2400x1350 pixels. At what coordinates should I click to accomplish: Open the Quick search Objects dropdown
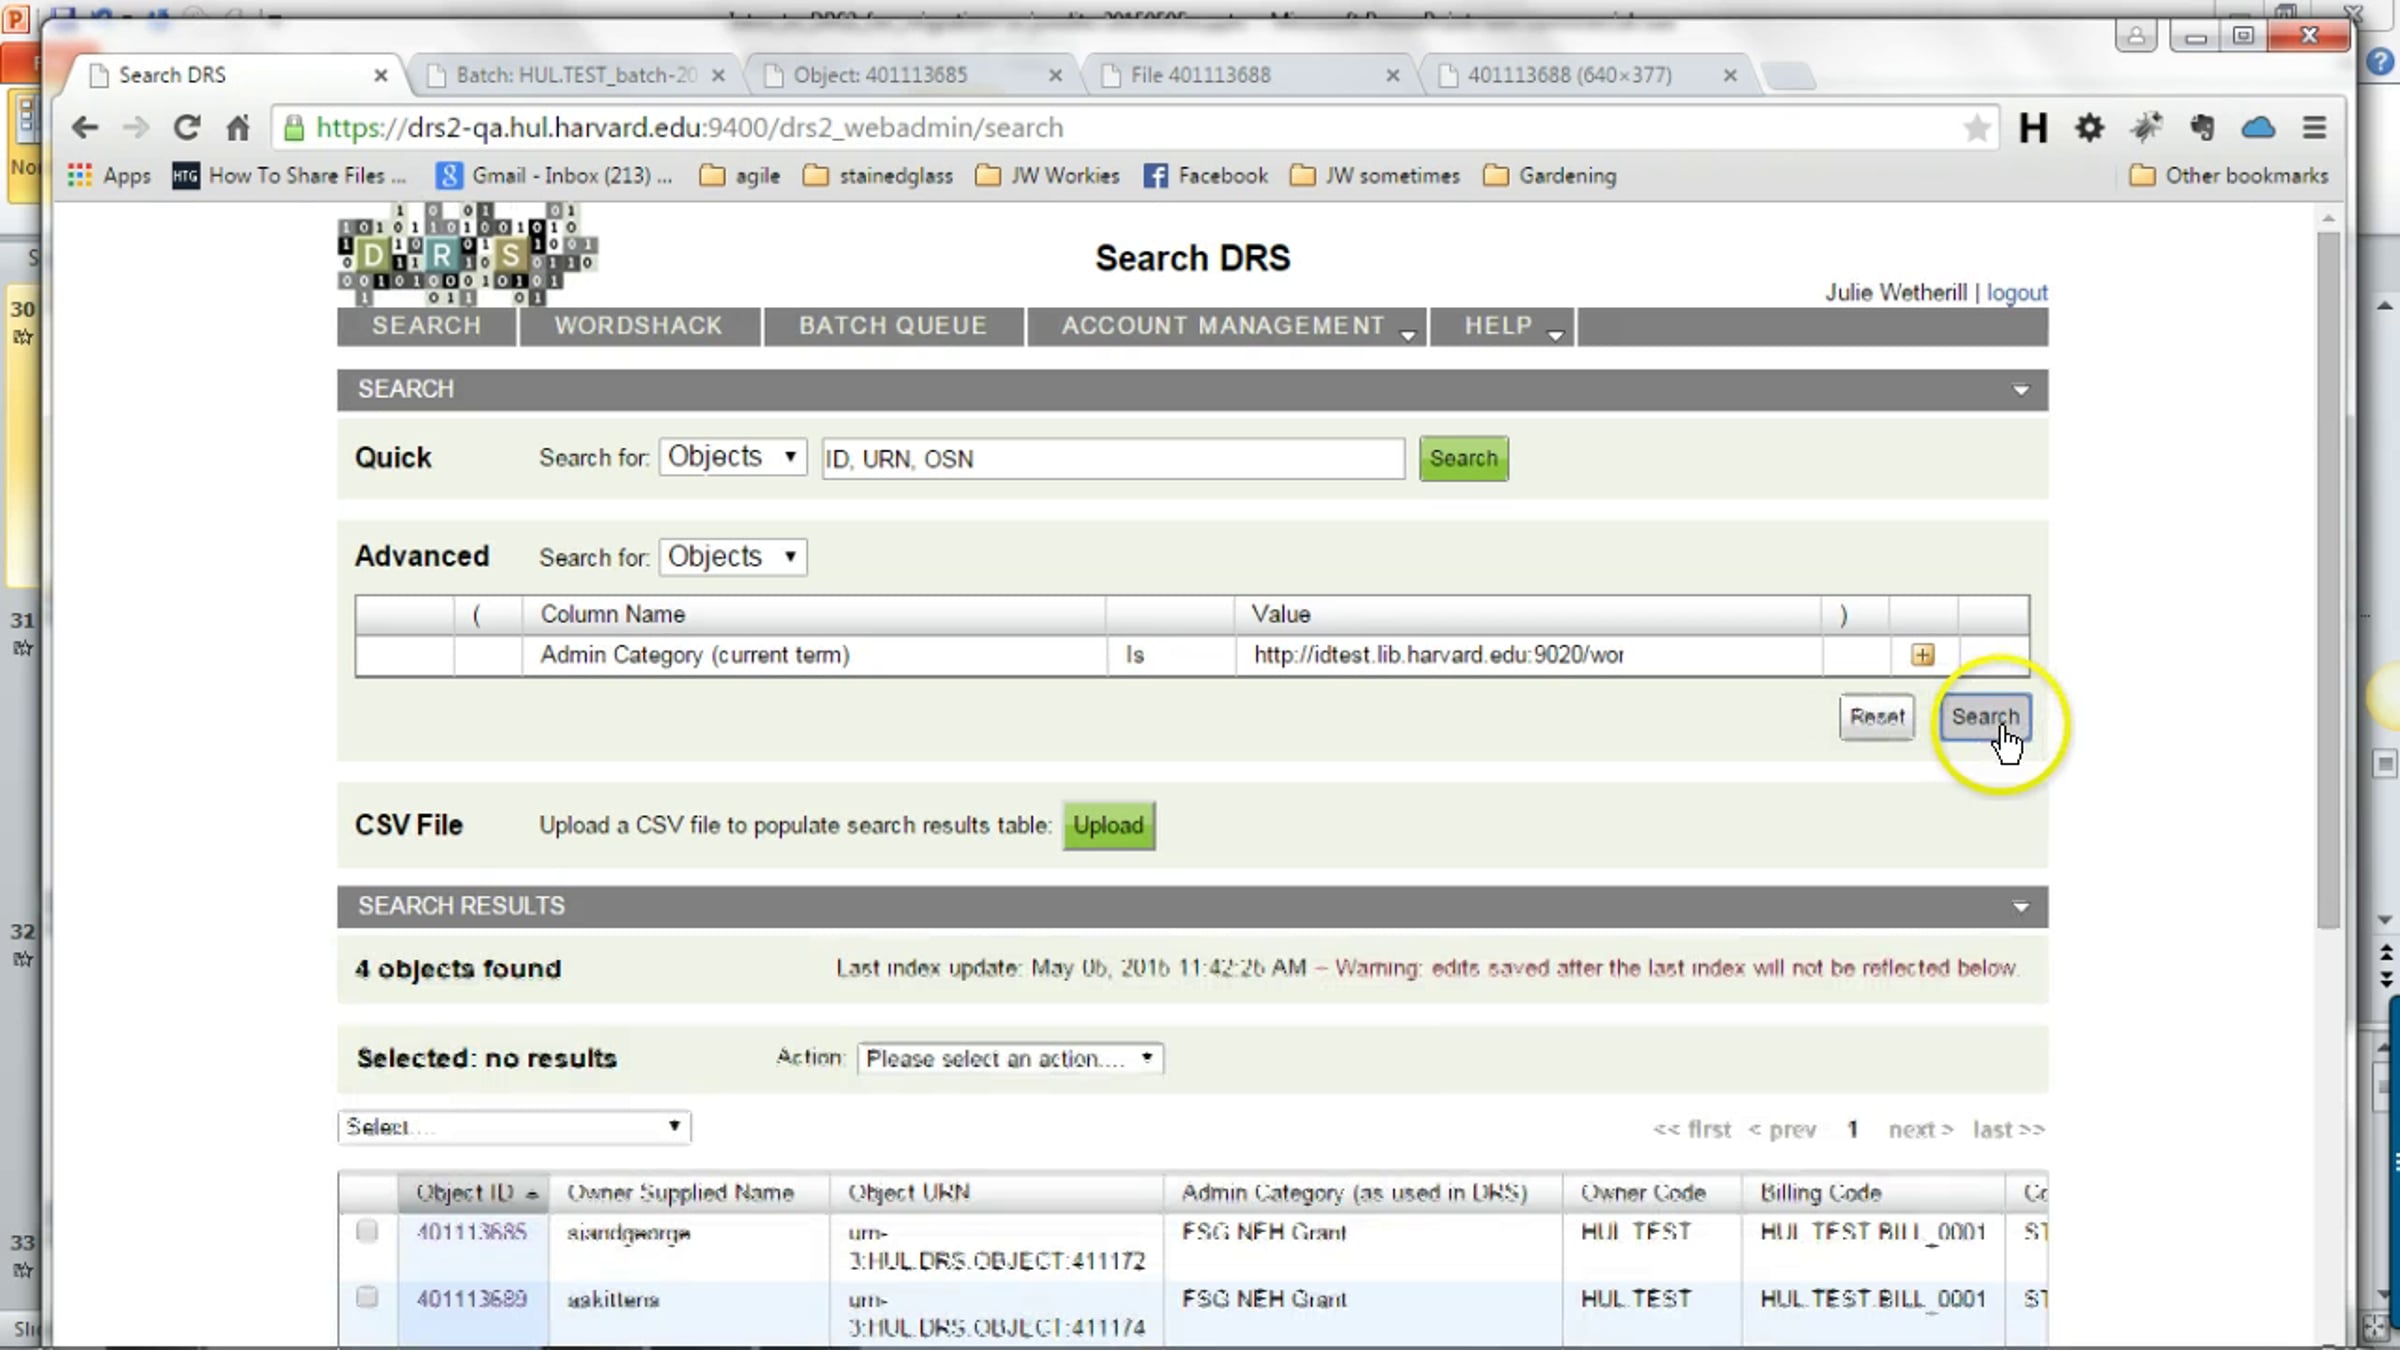coord(732,457)
